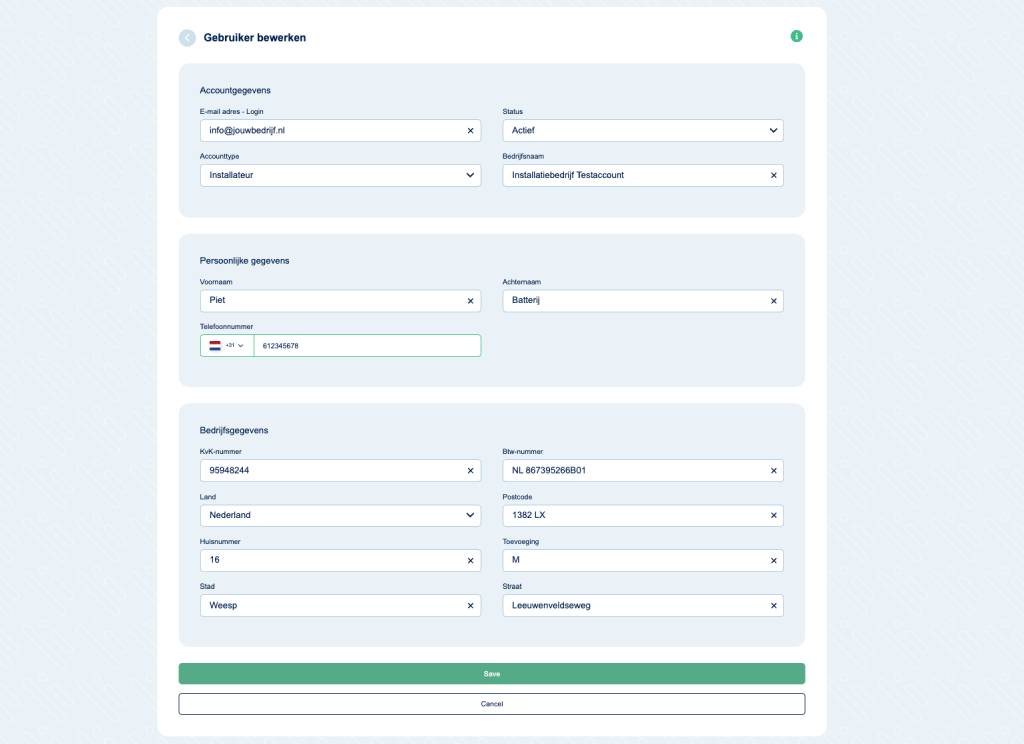Clear the Stad field
Screen dimensions: 1024x744
coord(470,606)
